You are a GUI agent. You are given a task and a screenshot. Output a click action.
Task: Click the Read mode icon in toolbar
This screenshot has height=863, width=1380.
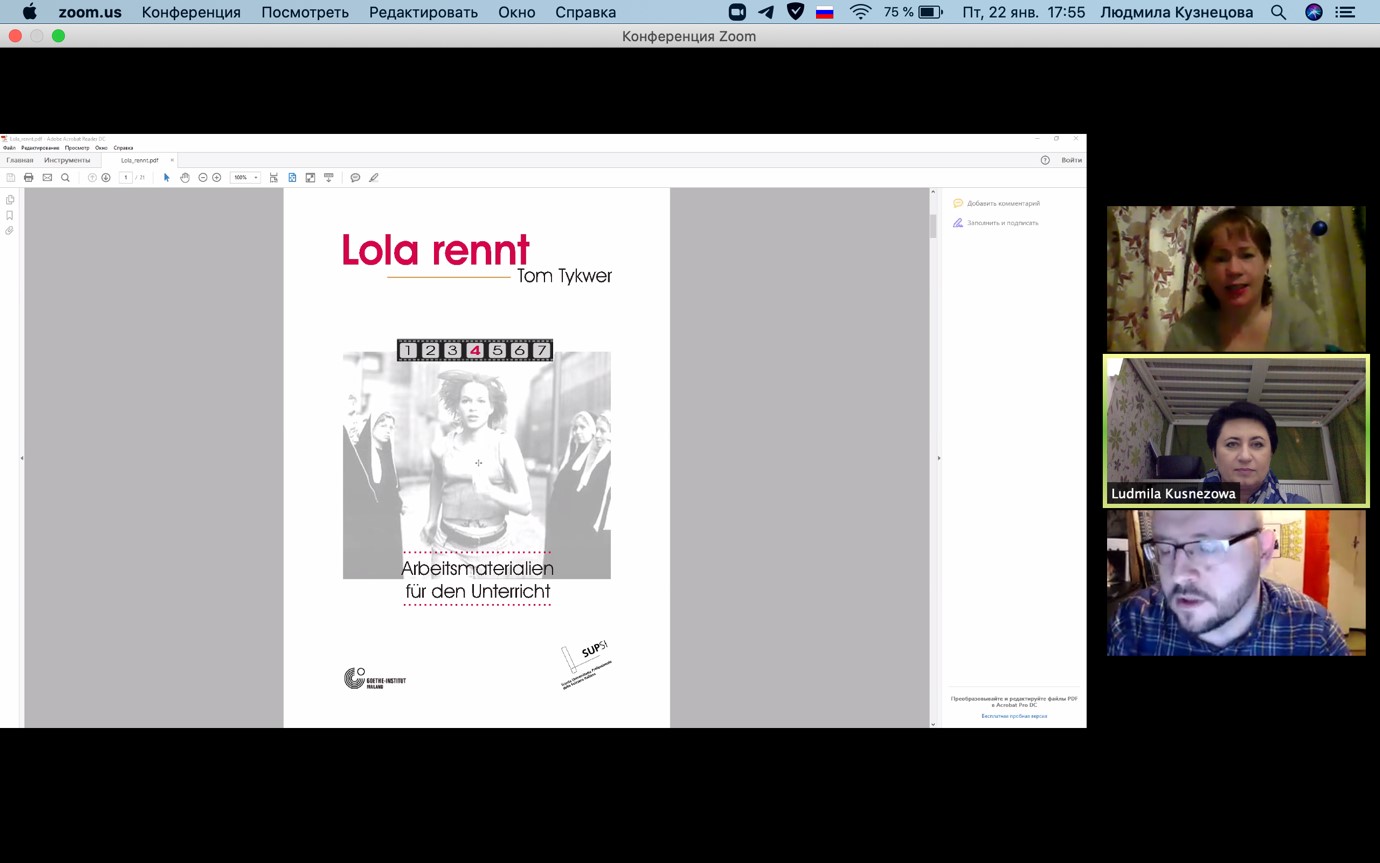tap(328, 177)
